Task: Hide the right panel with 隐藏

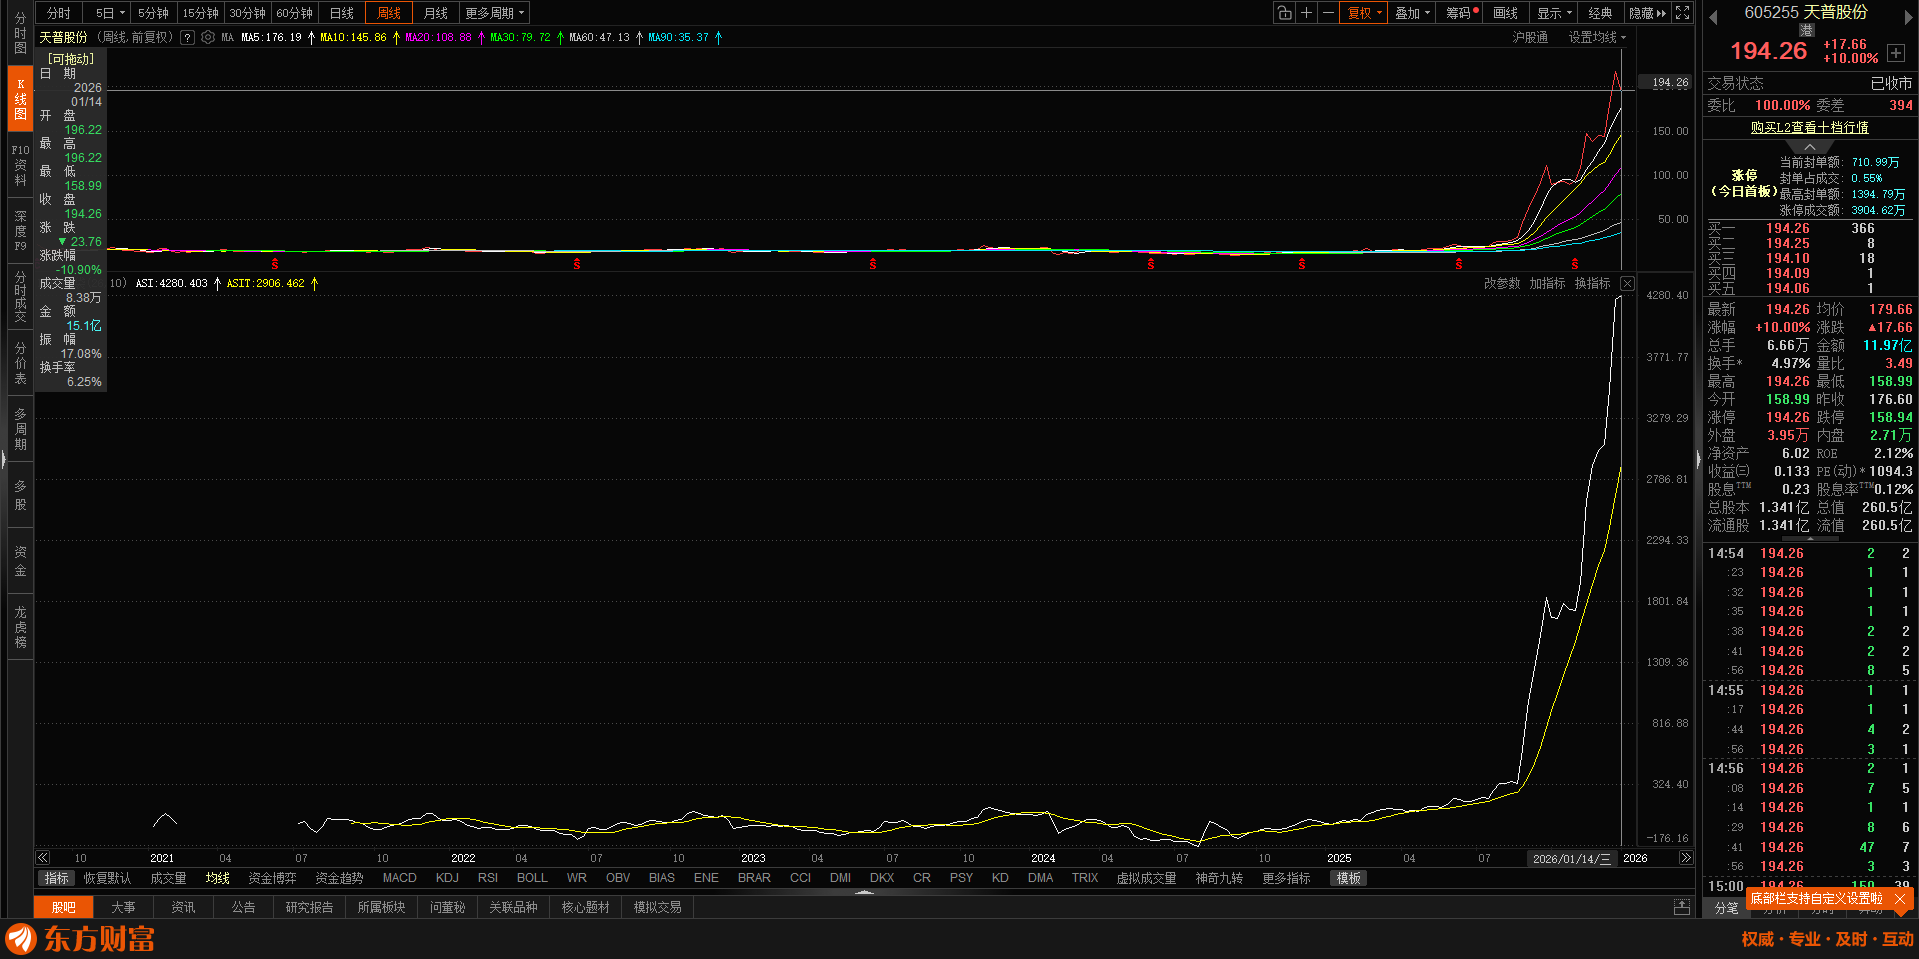Action: pos(1647,13)
